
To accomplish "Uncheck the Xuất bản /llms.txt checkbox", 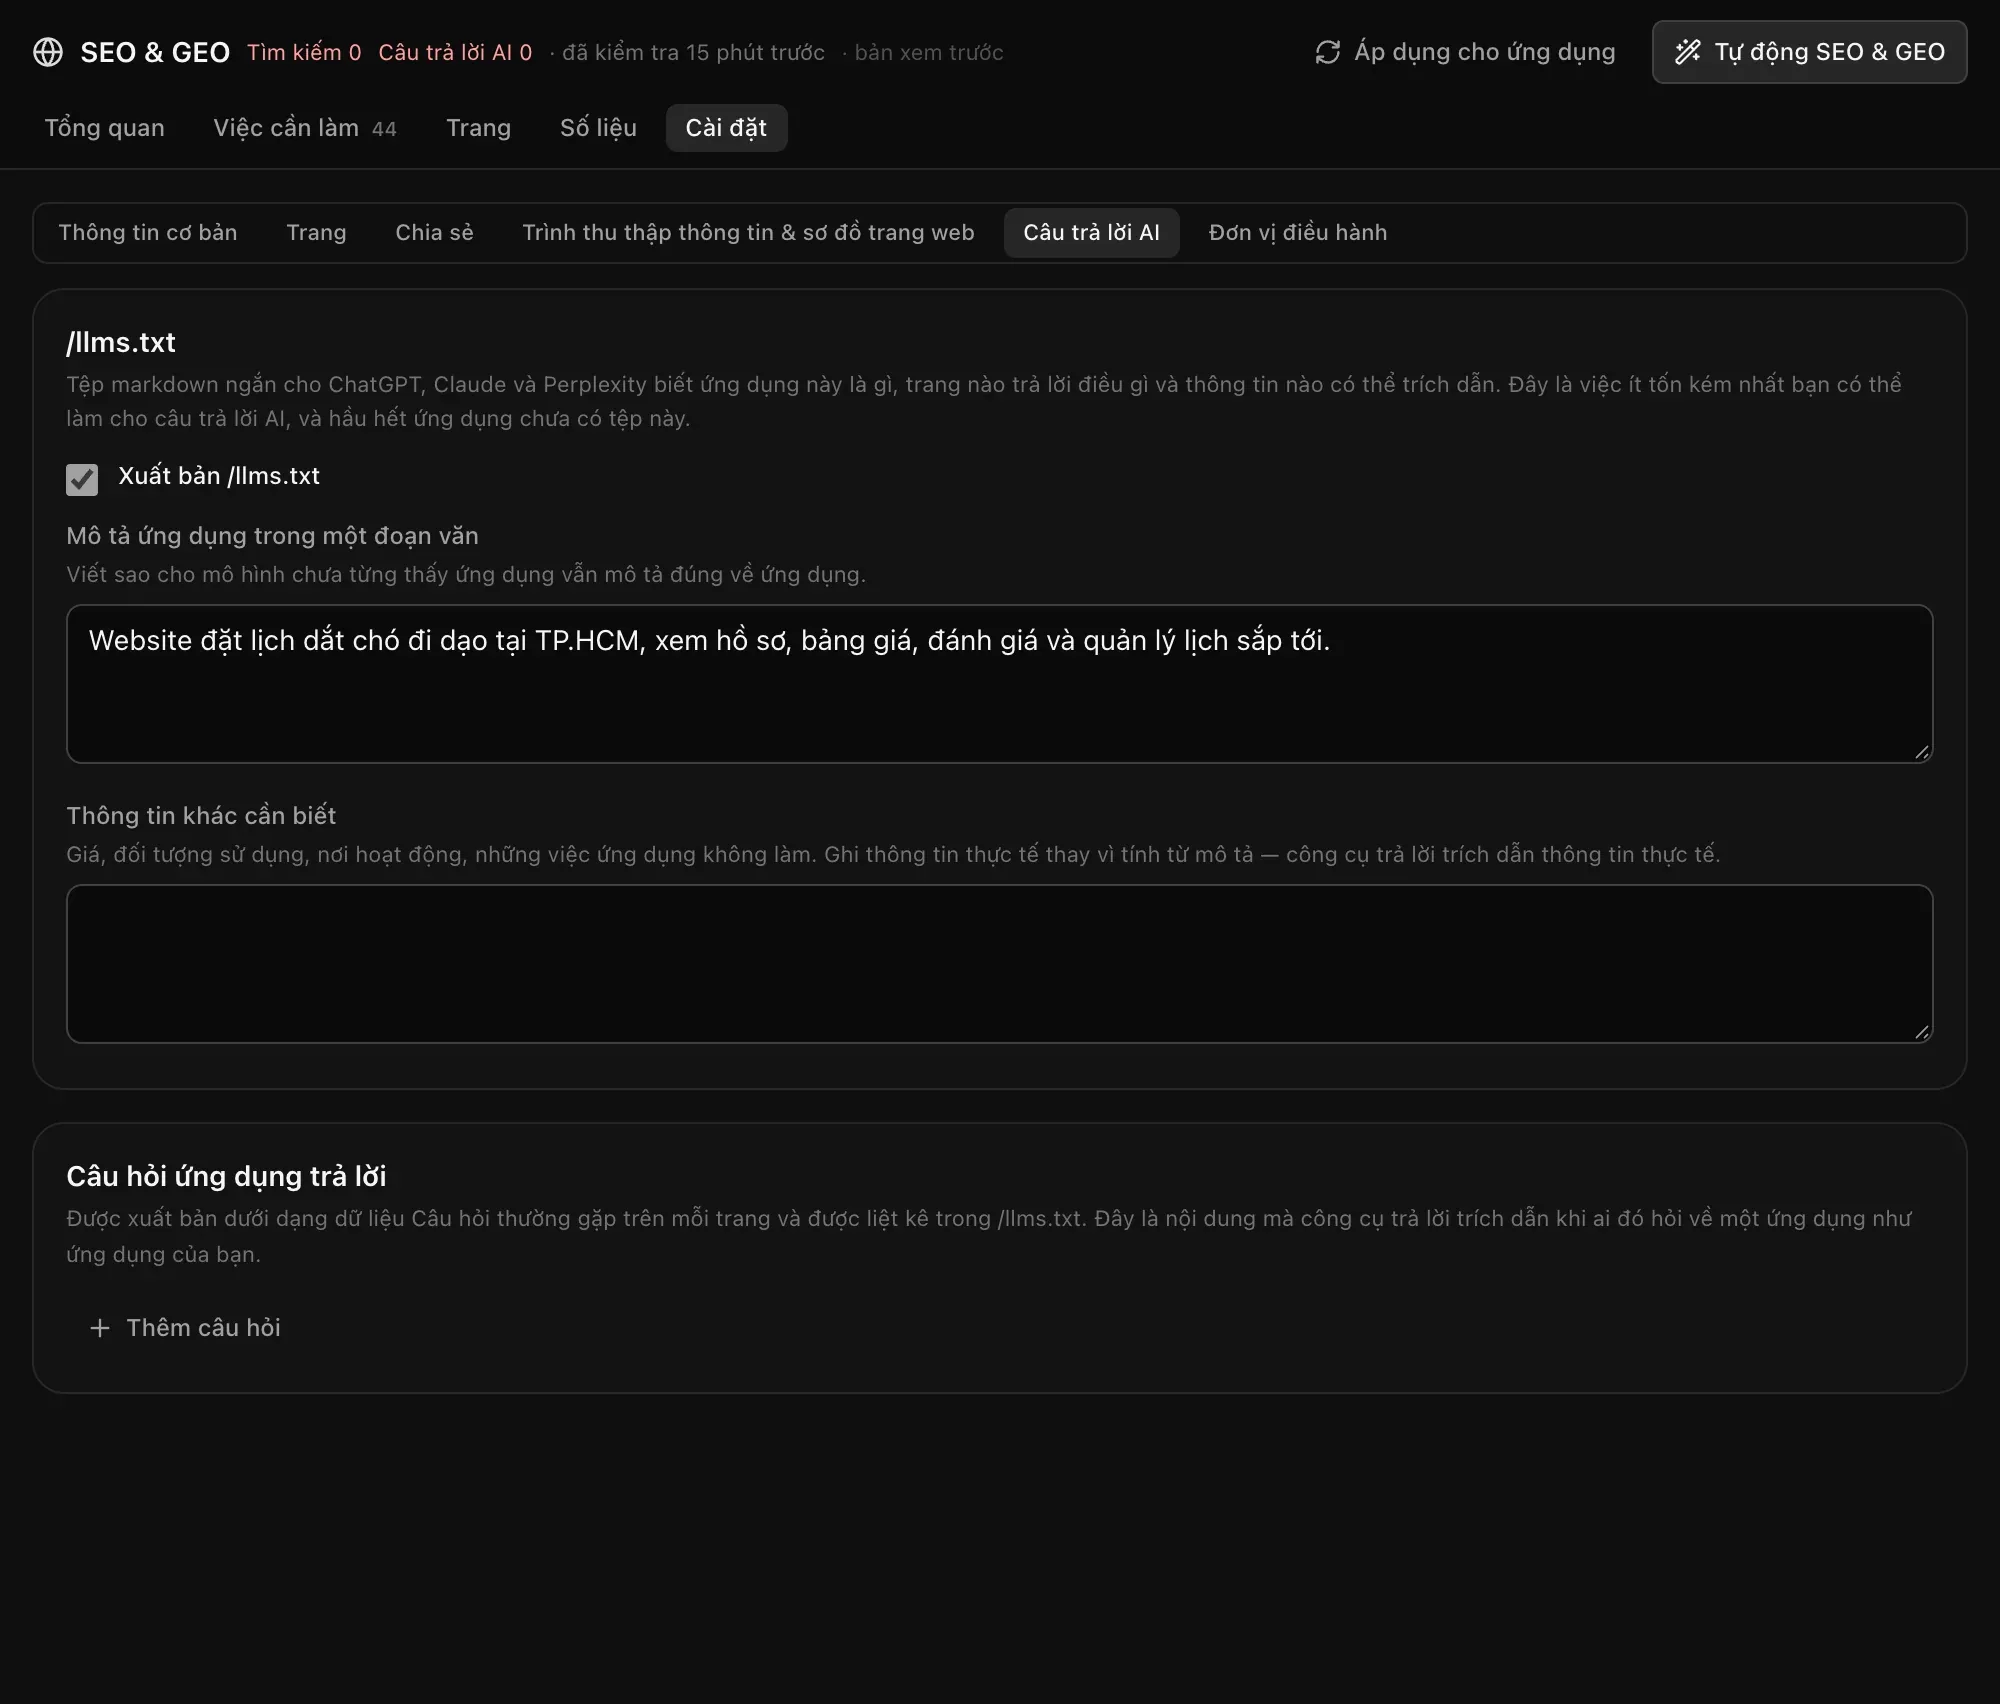I will [x=82, y=479].
